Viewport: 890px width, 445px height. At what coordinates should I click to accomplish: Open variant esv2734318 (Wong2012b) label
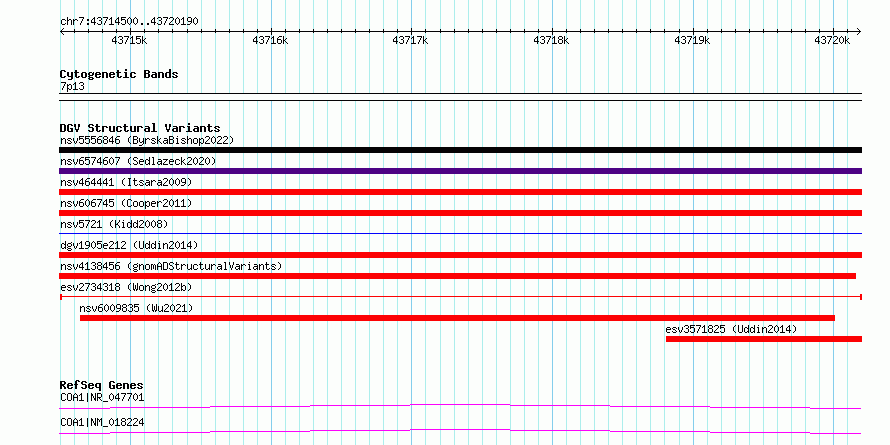126,287
